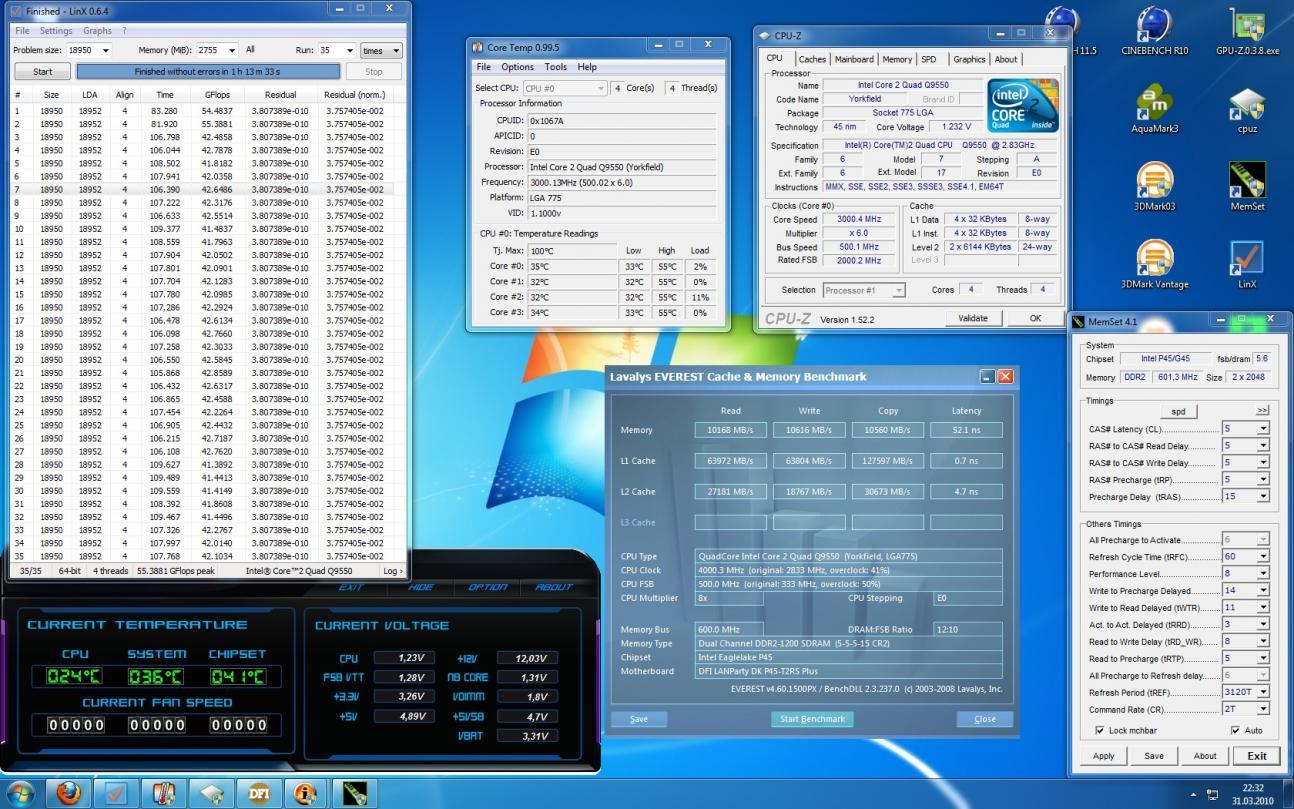Viewport: 1294px width, 809px height.
Task: Click the LinX title bar app icon
Action: (x=15, y=11)
